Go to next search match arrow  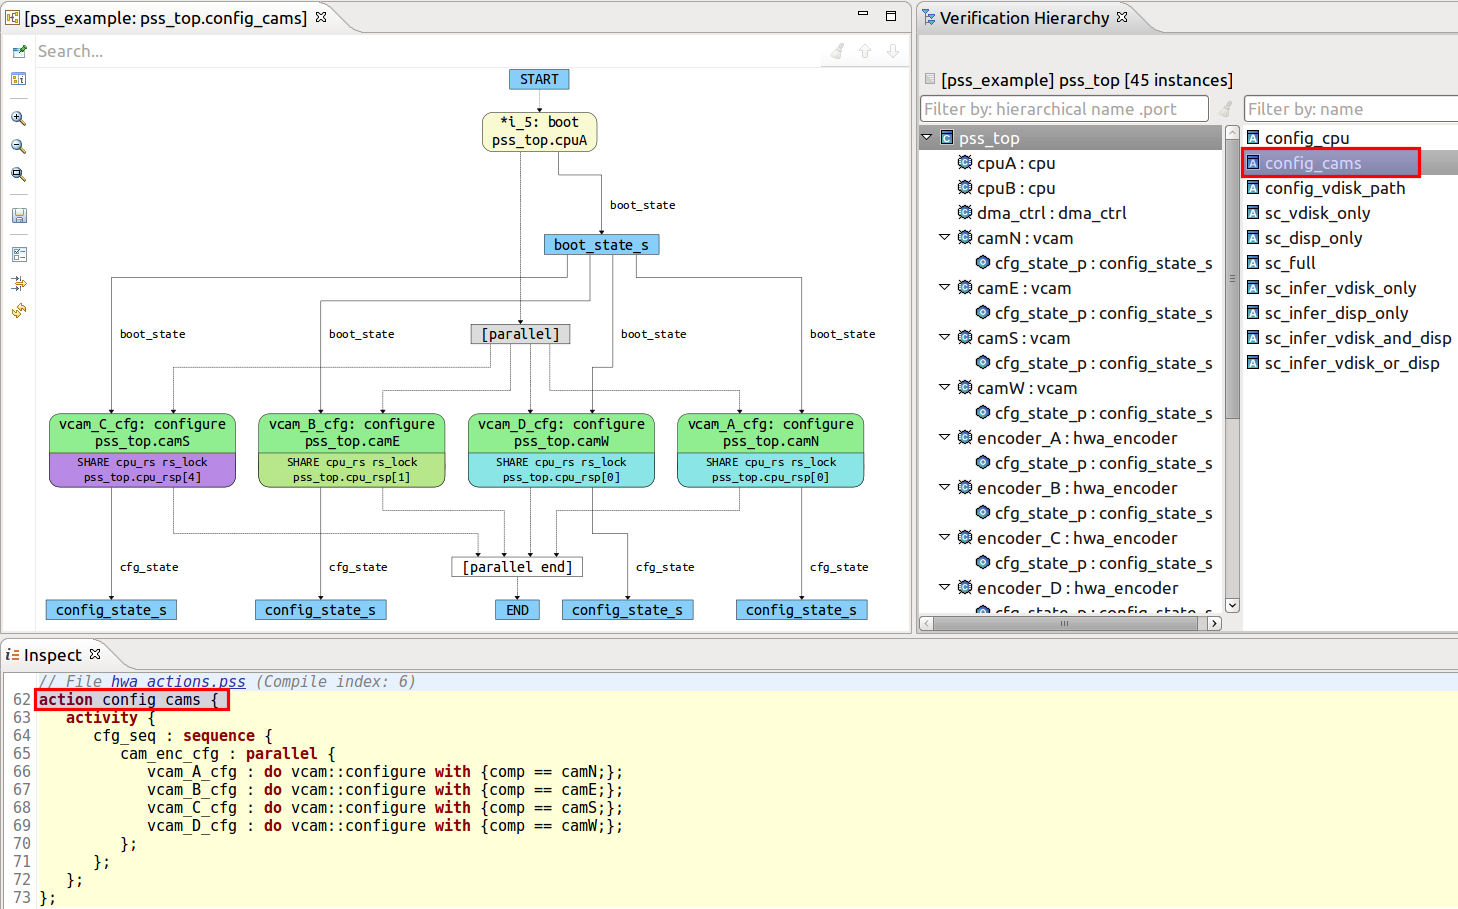coord(893,51)
